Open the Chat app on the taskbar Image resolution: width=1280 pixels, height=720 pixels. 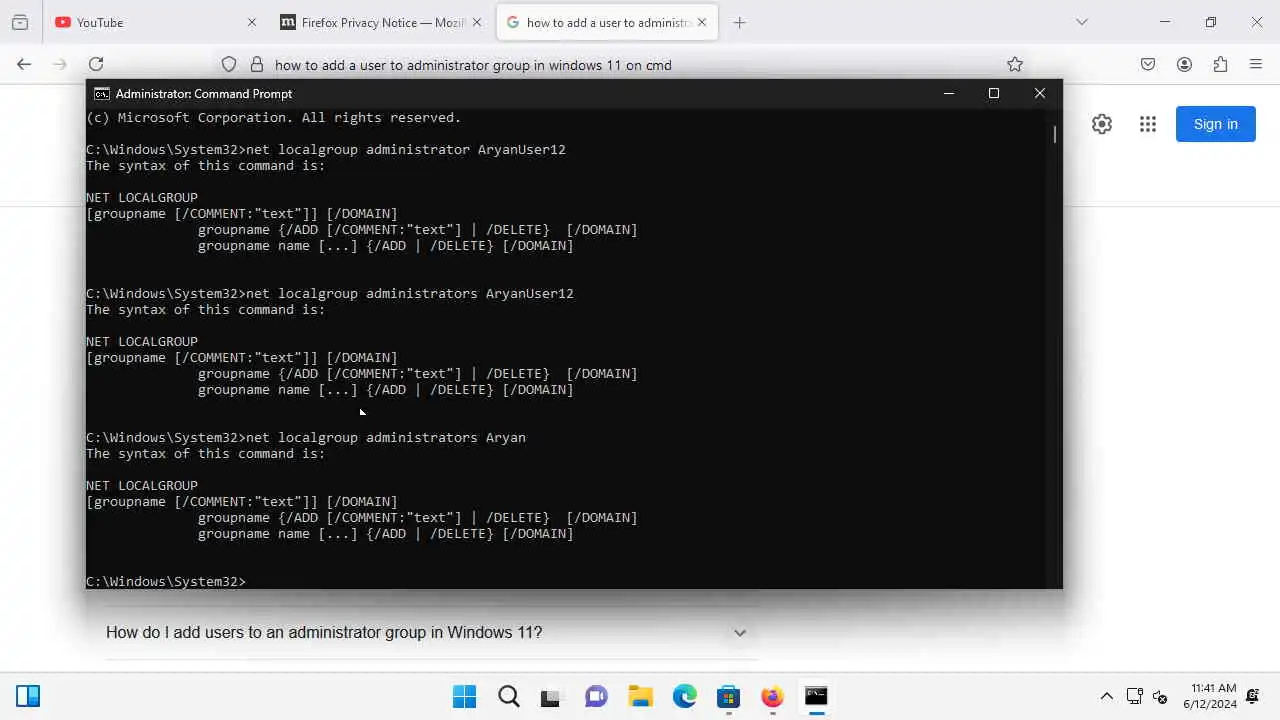coord(596,696)
